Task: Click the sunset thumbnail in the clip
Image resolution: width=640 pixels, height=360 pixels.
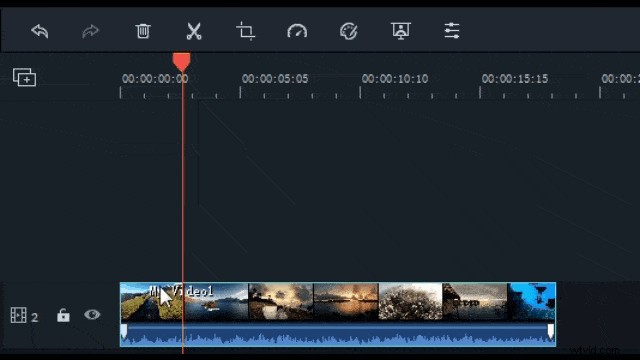Action: (x=346, y=301)
